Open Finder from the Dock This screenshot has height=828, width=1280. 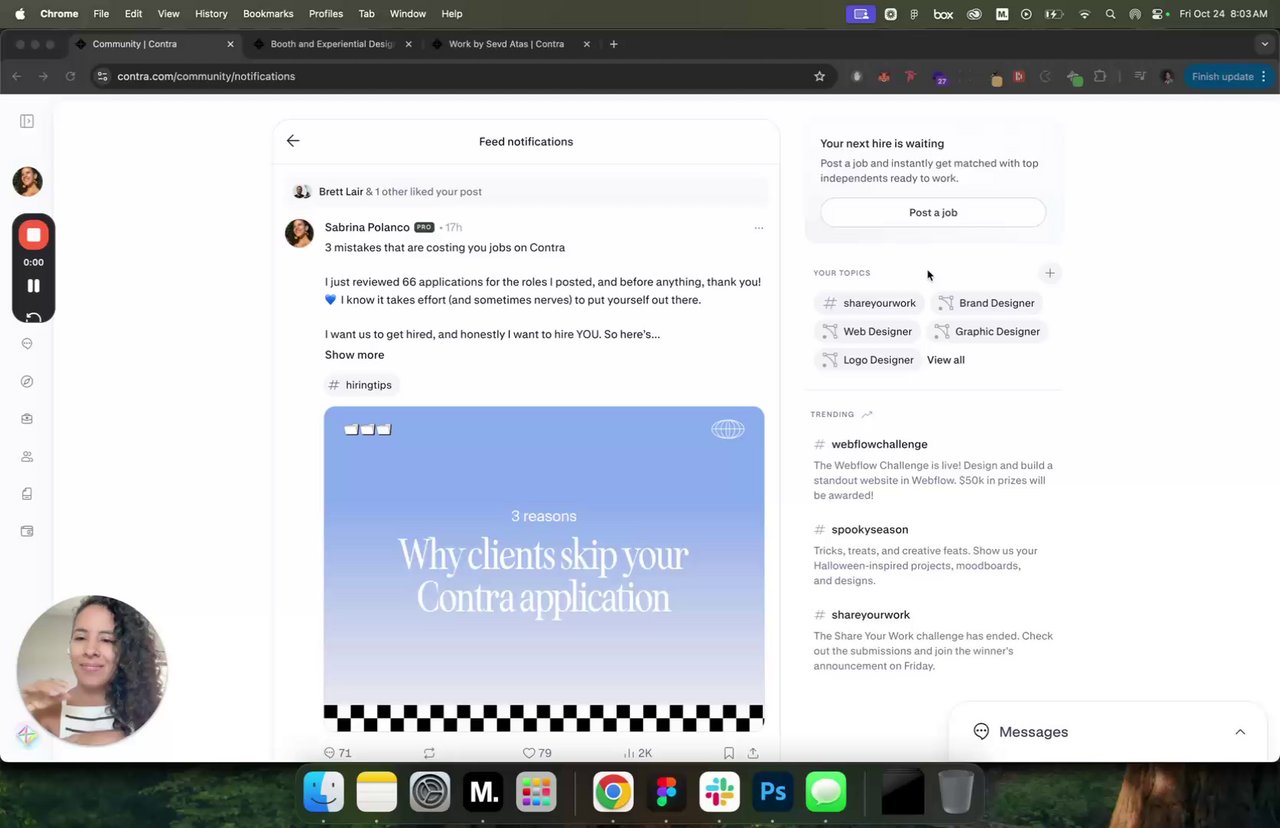(x=324, y=793)
